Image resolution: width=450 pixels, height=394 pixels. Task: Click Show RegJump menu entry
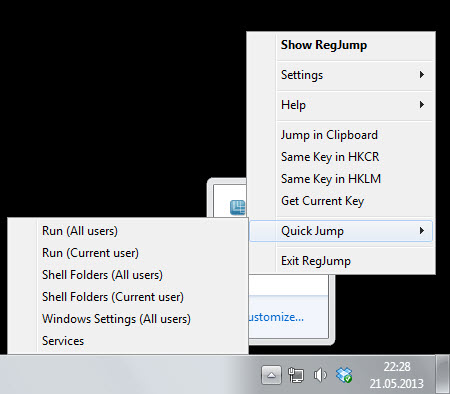tap(341, 45)
